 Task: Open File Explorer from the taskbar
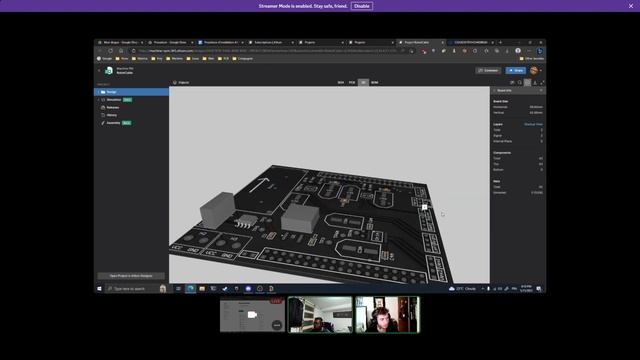coord(202,289)
